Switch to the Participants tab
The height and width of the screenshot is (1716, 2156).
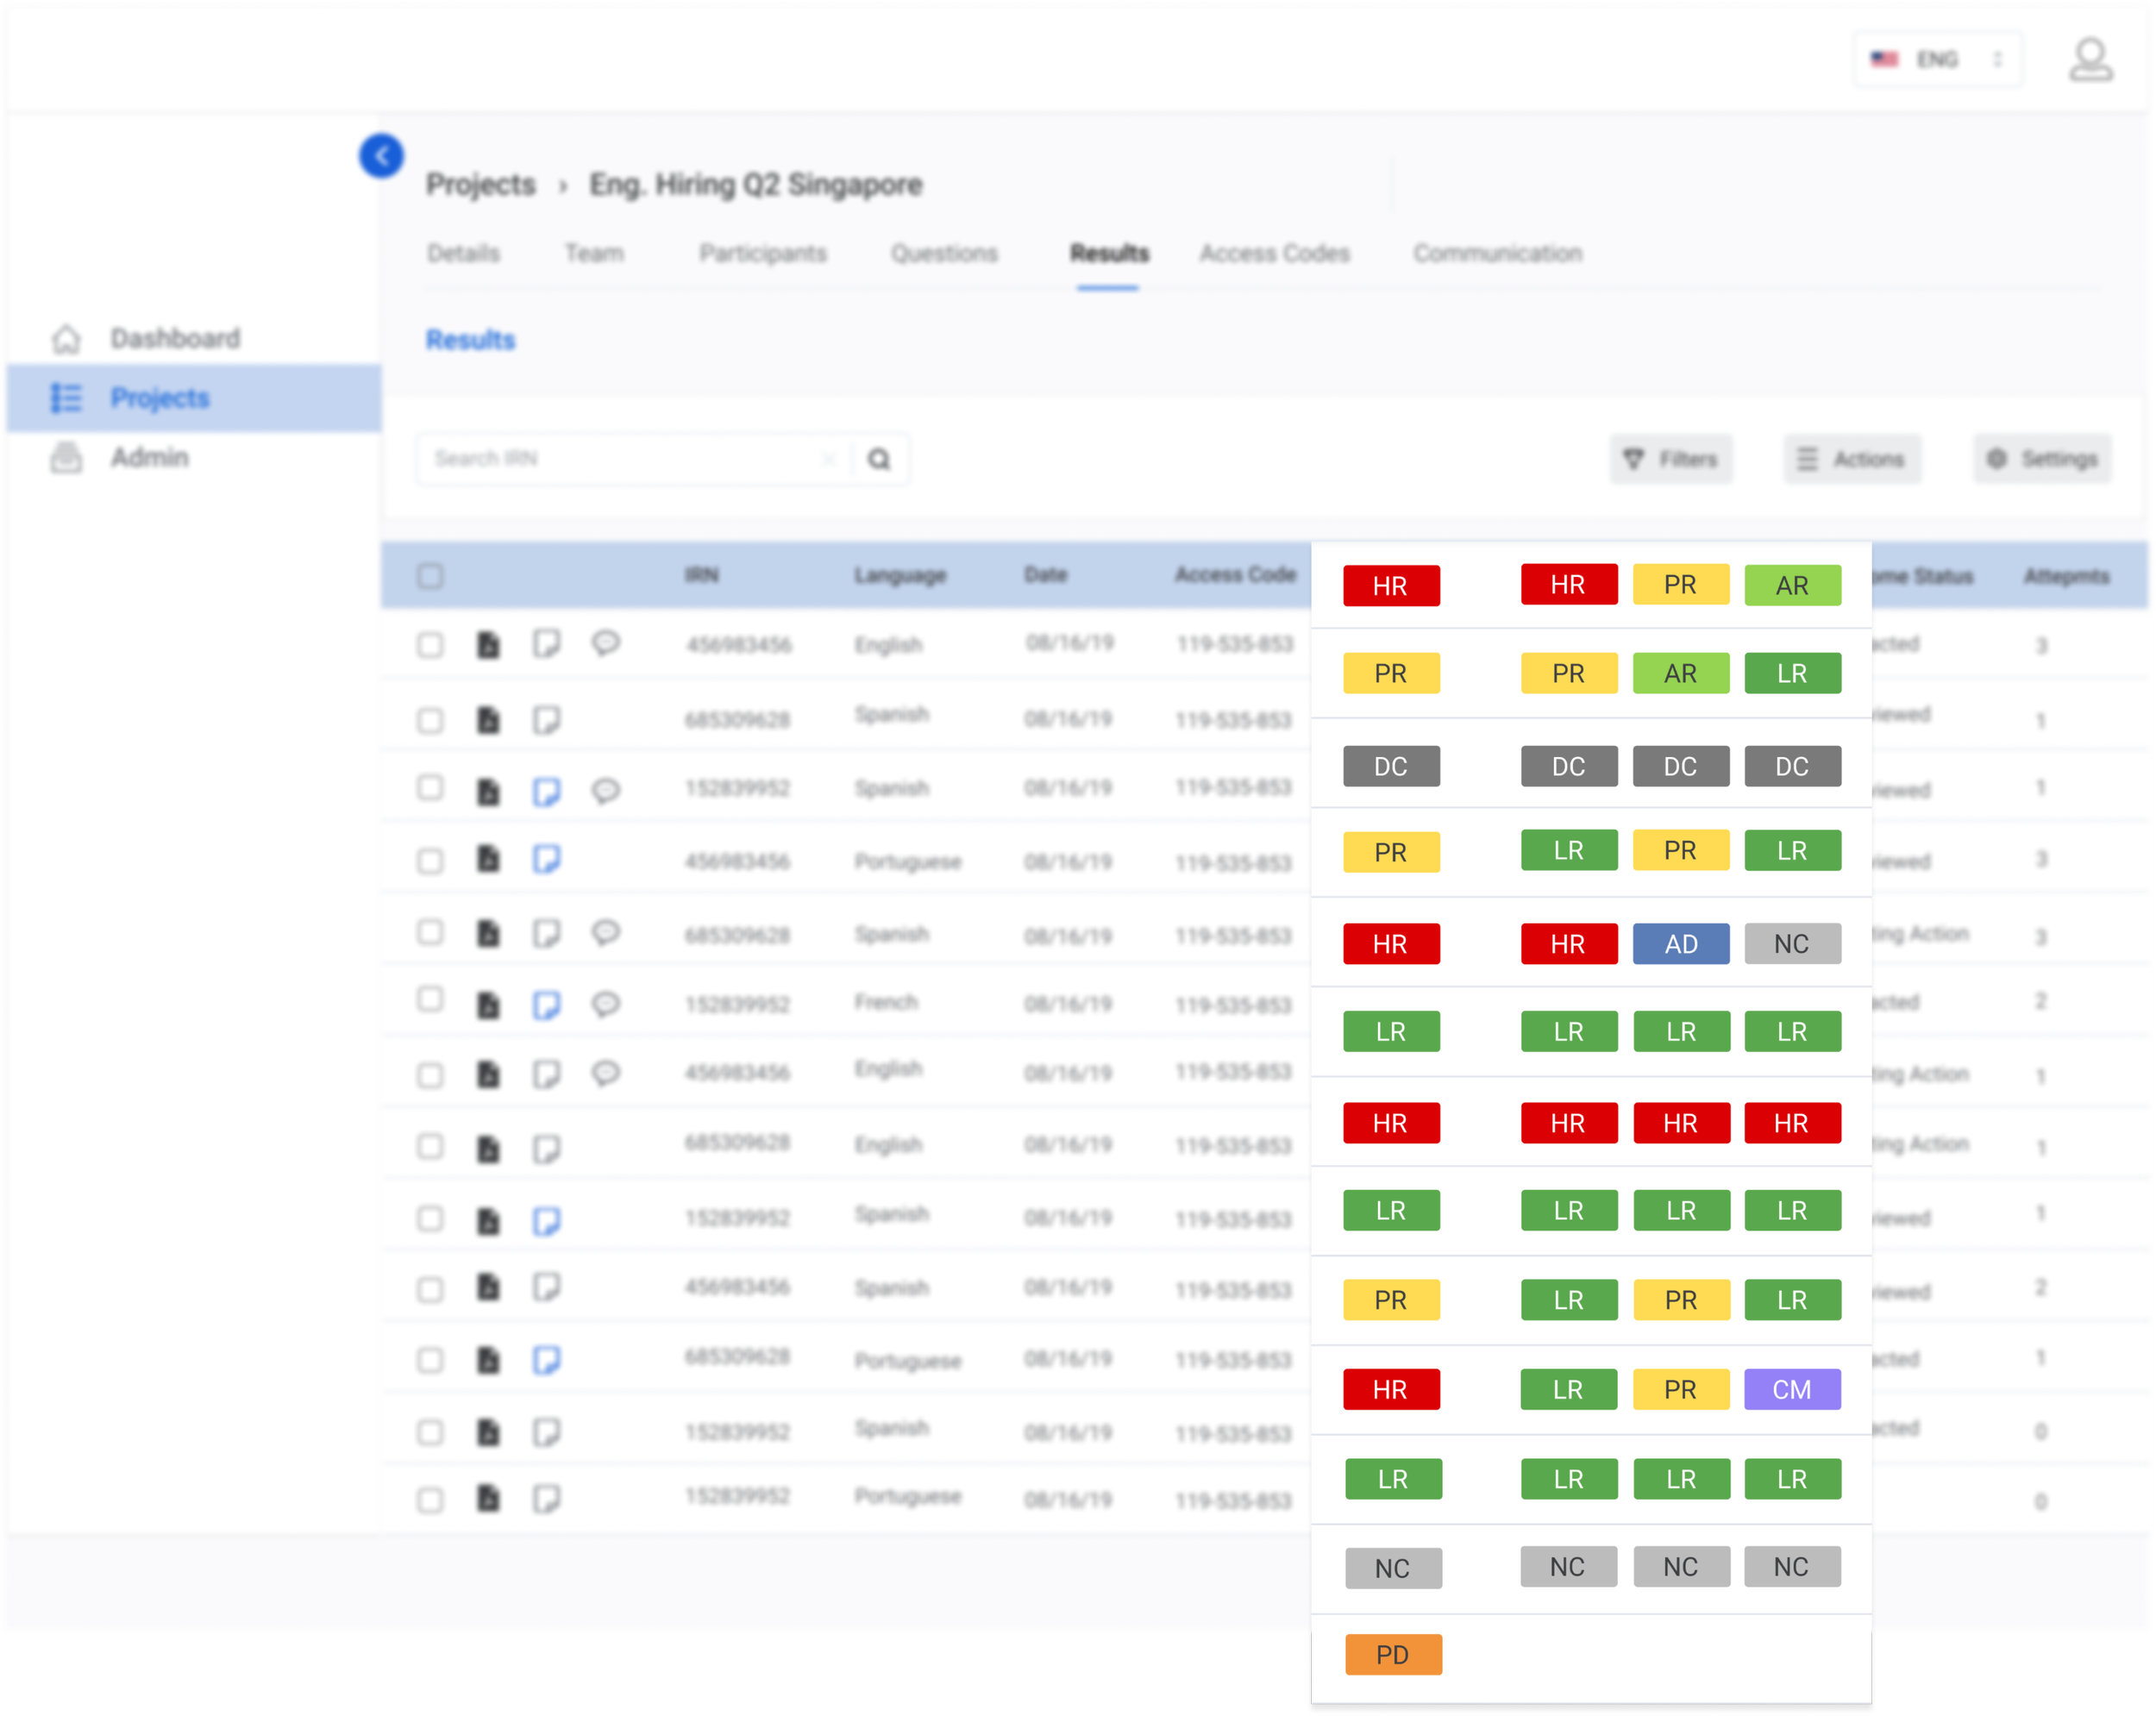pyautogui.click(x=762, y=254)
